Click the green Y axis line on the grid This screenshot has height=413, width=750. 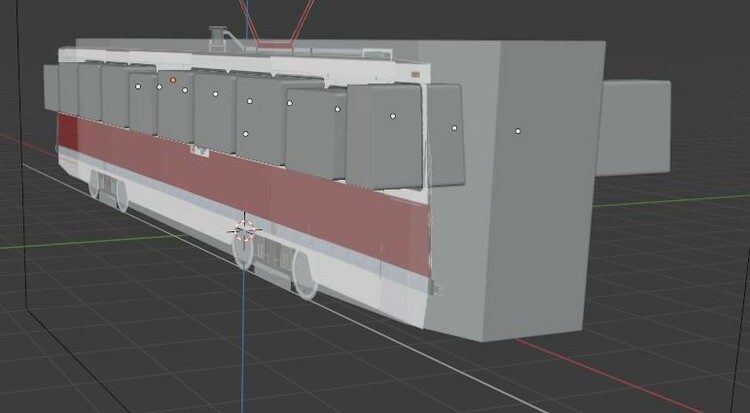tap(670, 201)
